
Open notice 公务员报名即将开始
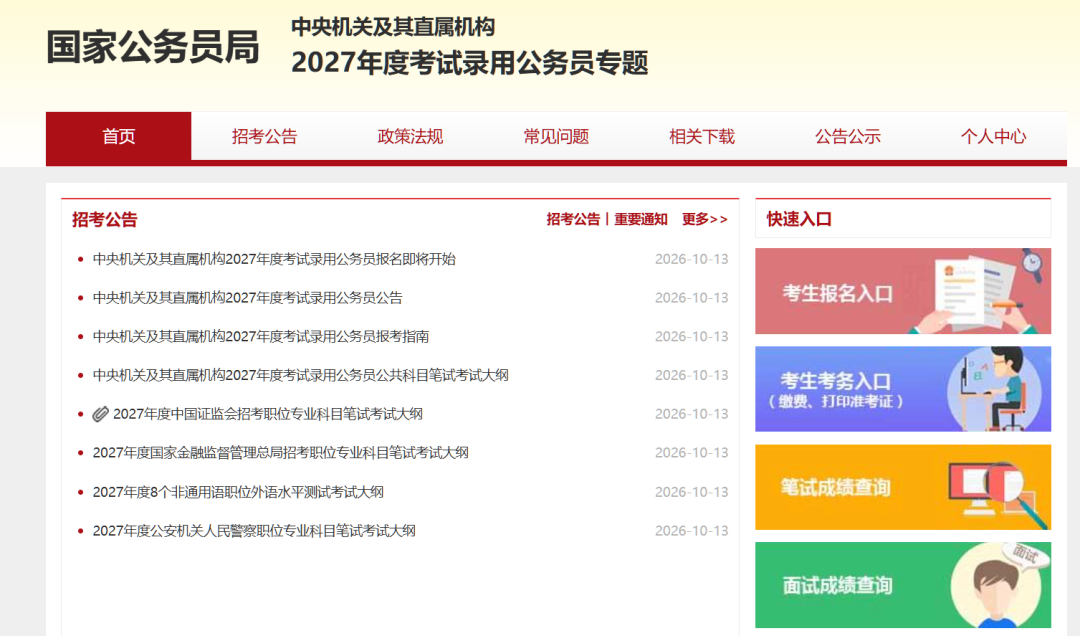tap(274, 259)
